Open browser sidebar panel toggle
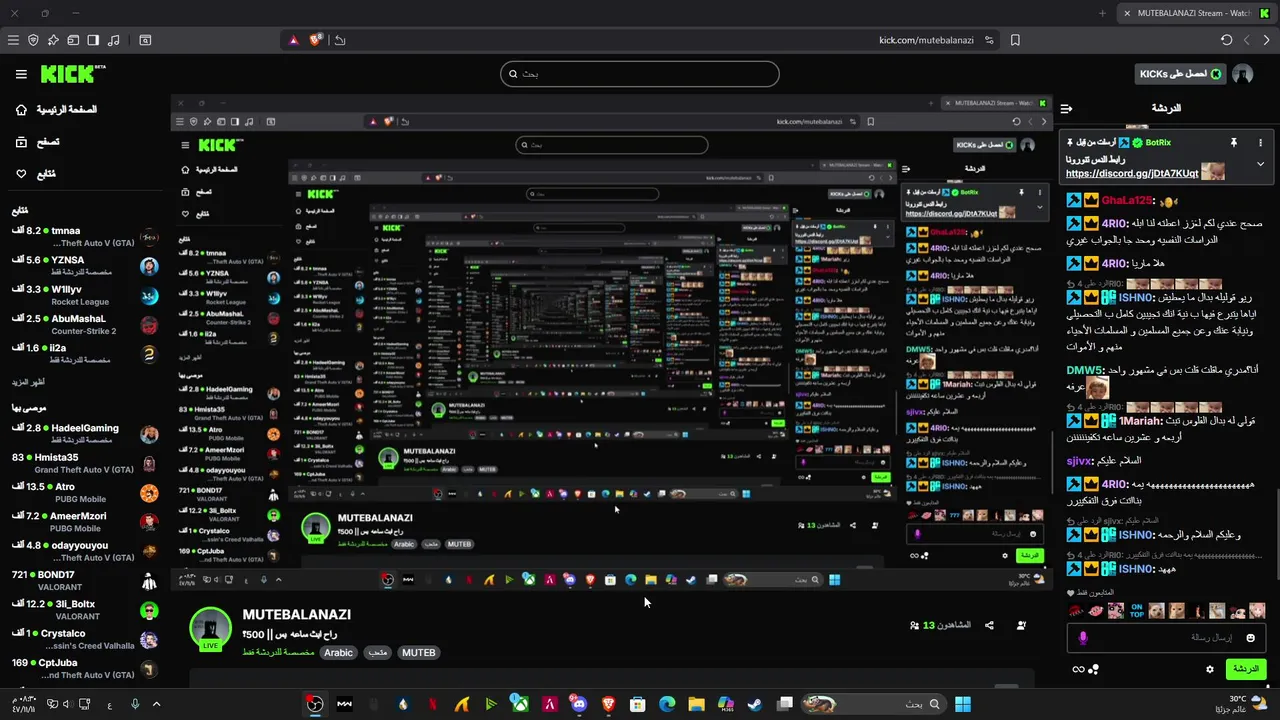This screenshot has width=1280, height=720. (x=93, y=40)
